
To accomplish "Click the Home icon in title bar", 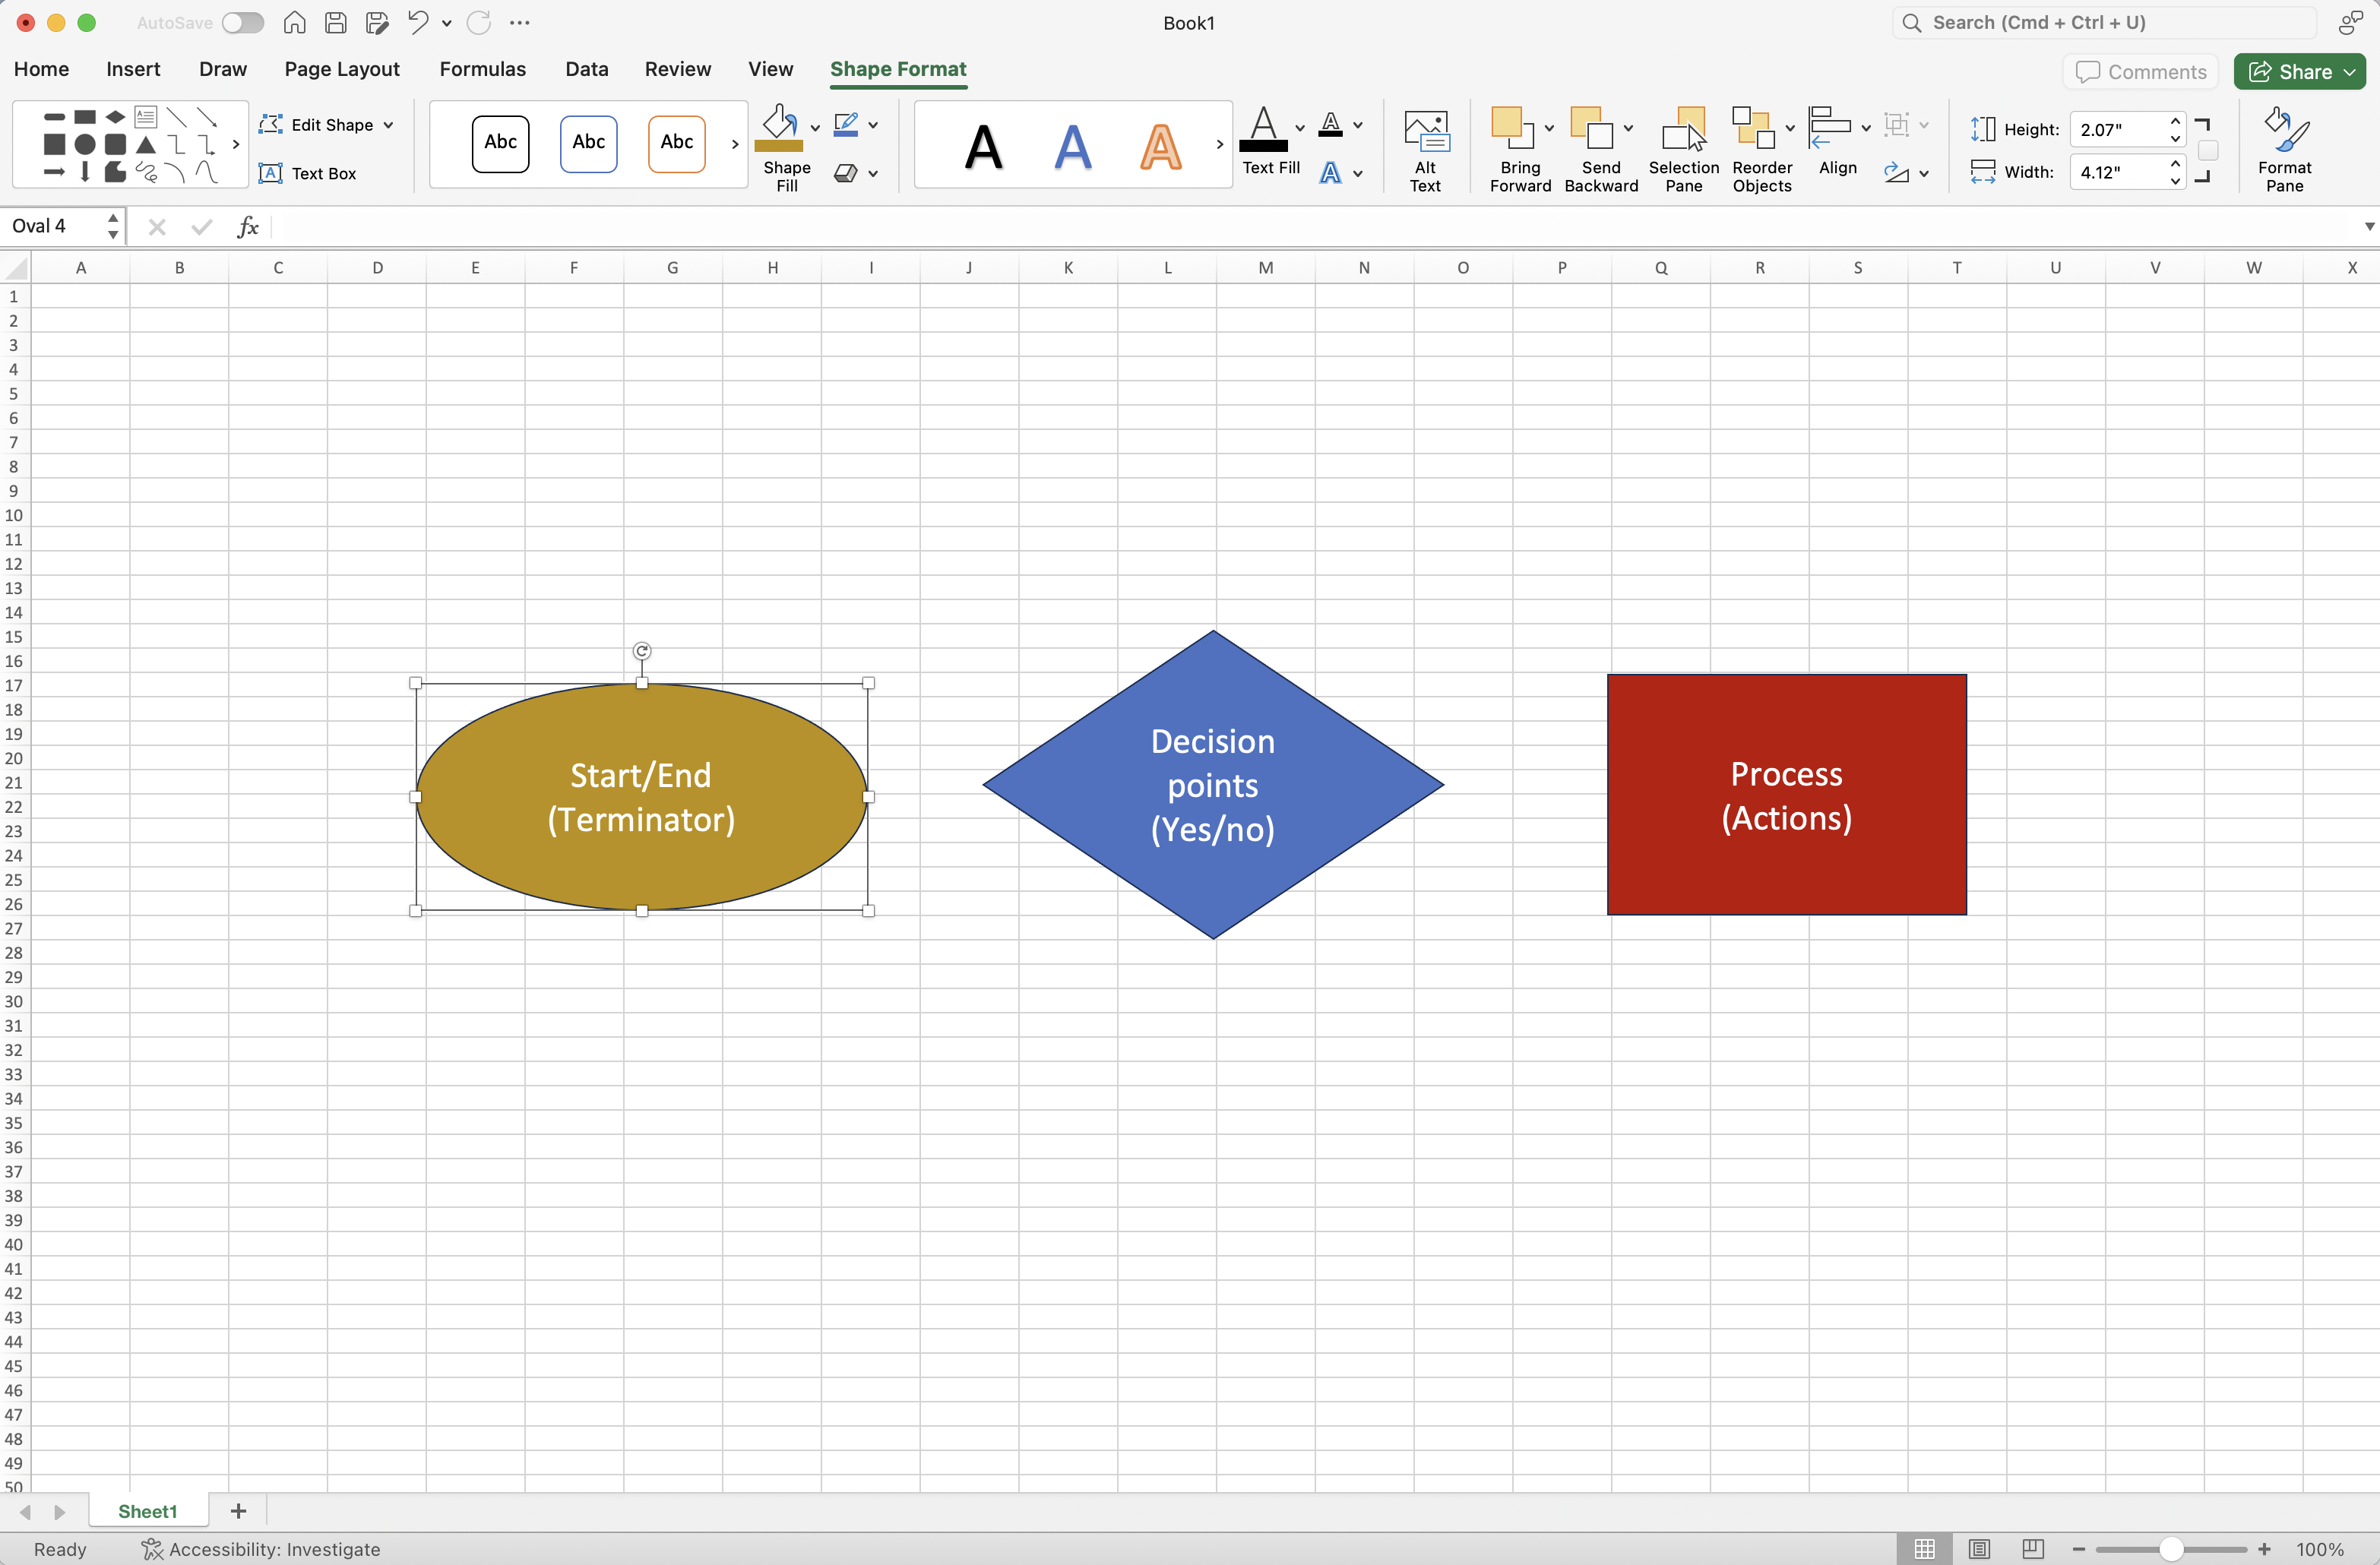I will click(294, 22).
